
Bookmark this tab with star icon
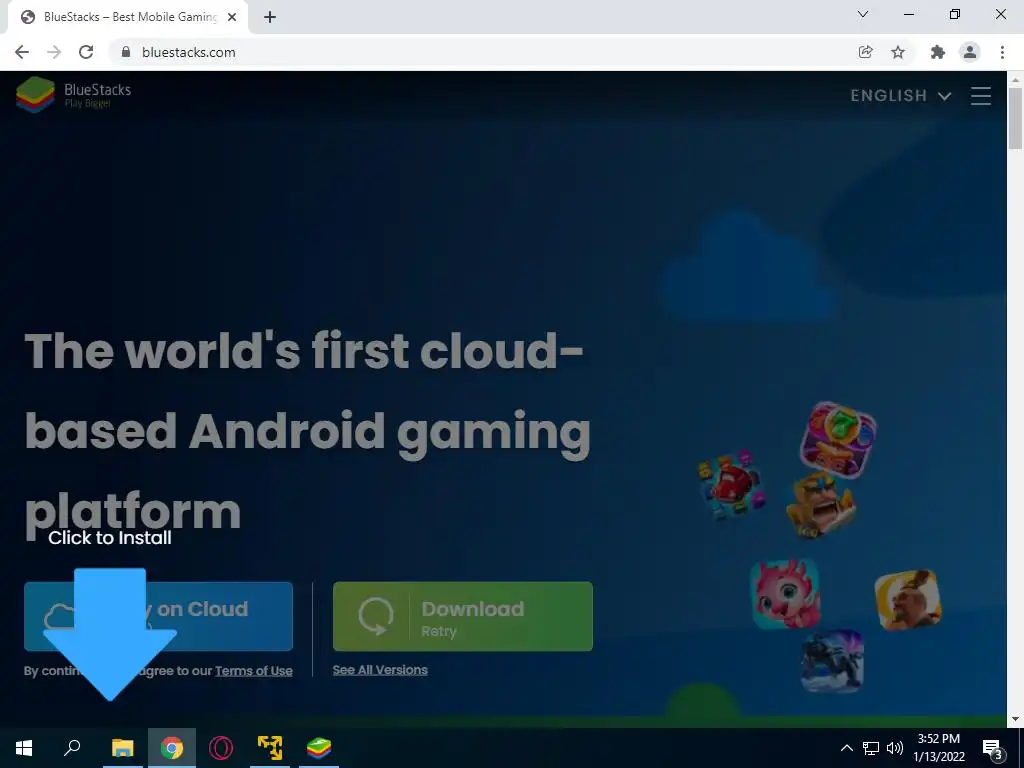tap(898, 52)
